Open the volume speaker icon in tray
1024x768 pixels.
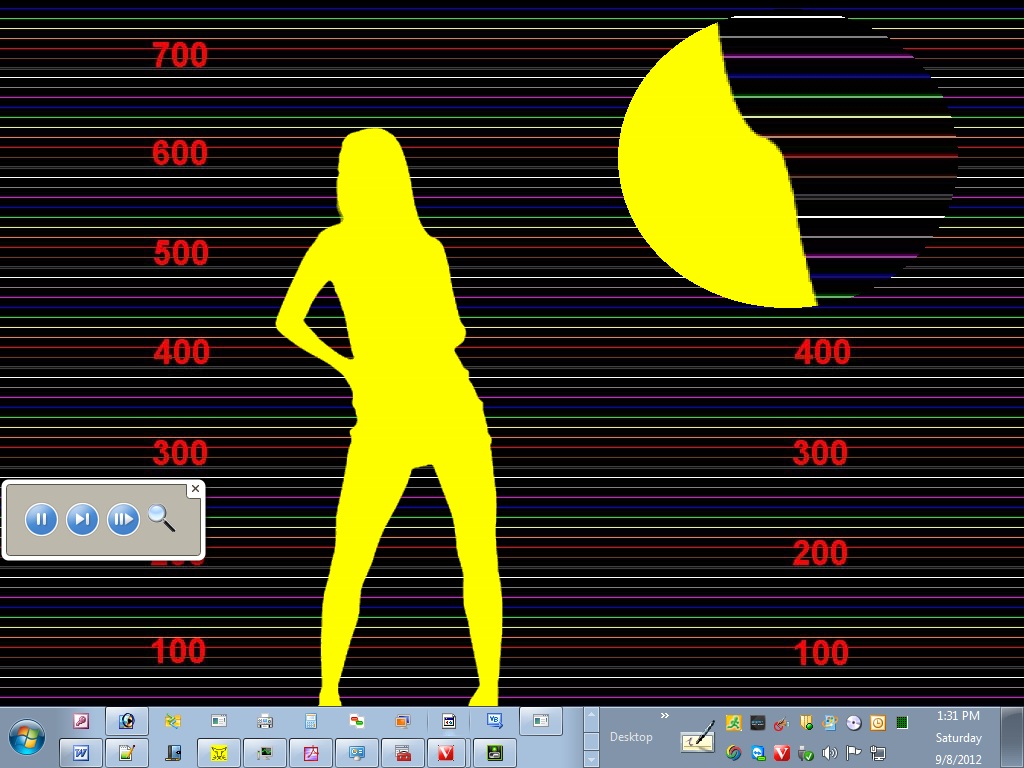coord(830,753)
